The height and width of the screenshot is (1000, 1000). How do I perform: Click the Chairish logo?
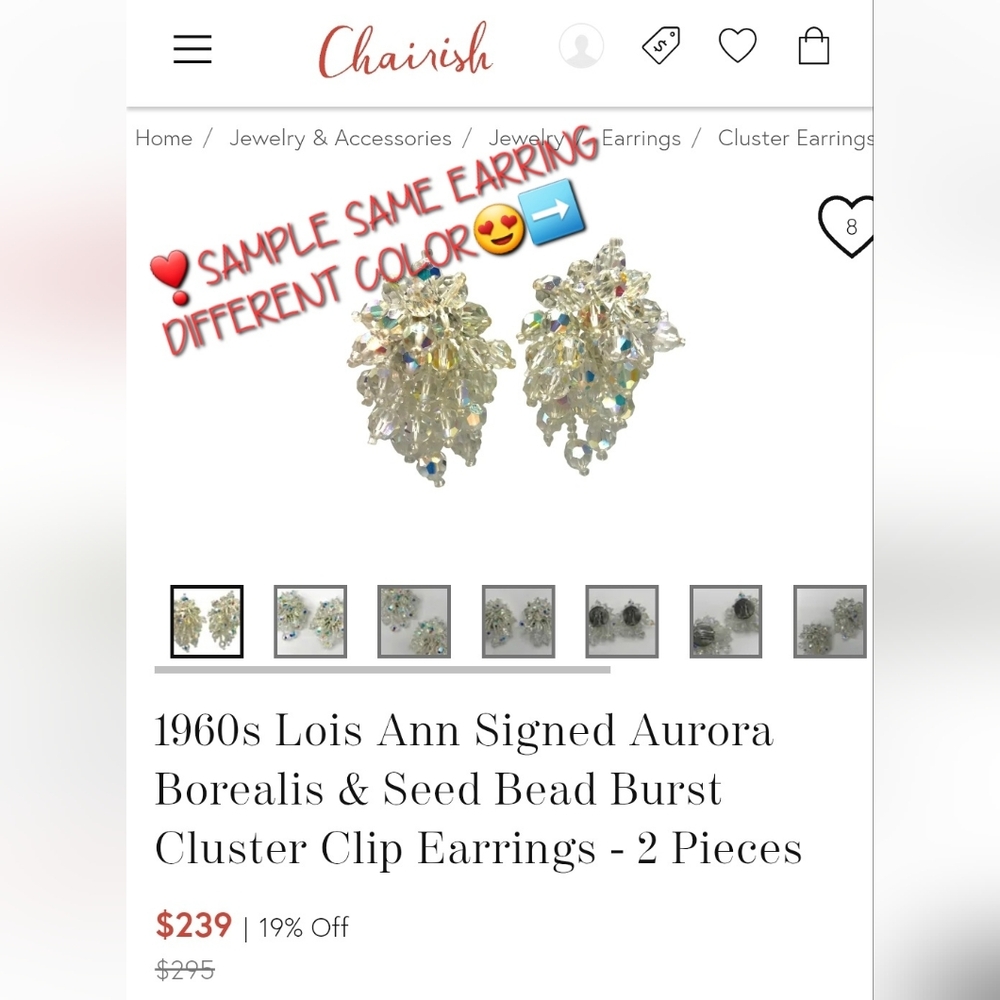tap(406, 50)
